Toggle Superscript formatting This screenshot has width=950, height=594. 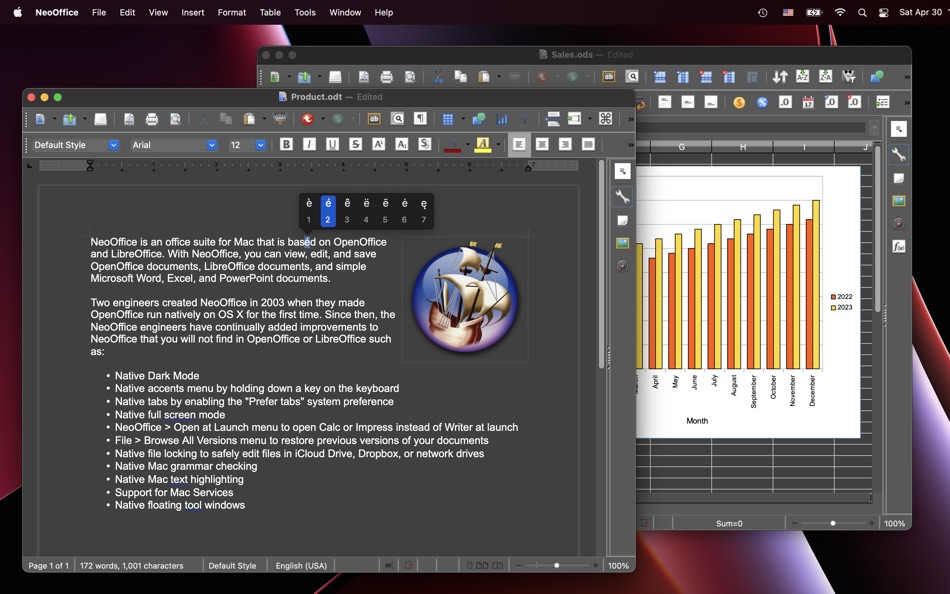379,144
